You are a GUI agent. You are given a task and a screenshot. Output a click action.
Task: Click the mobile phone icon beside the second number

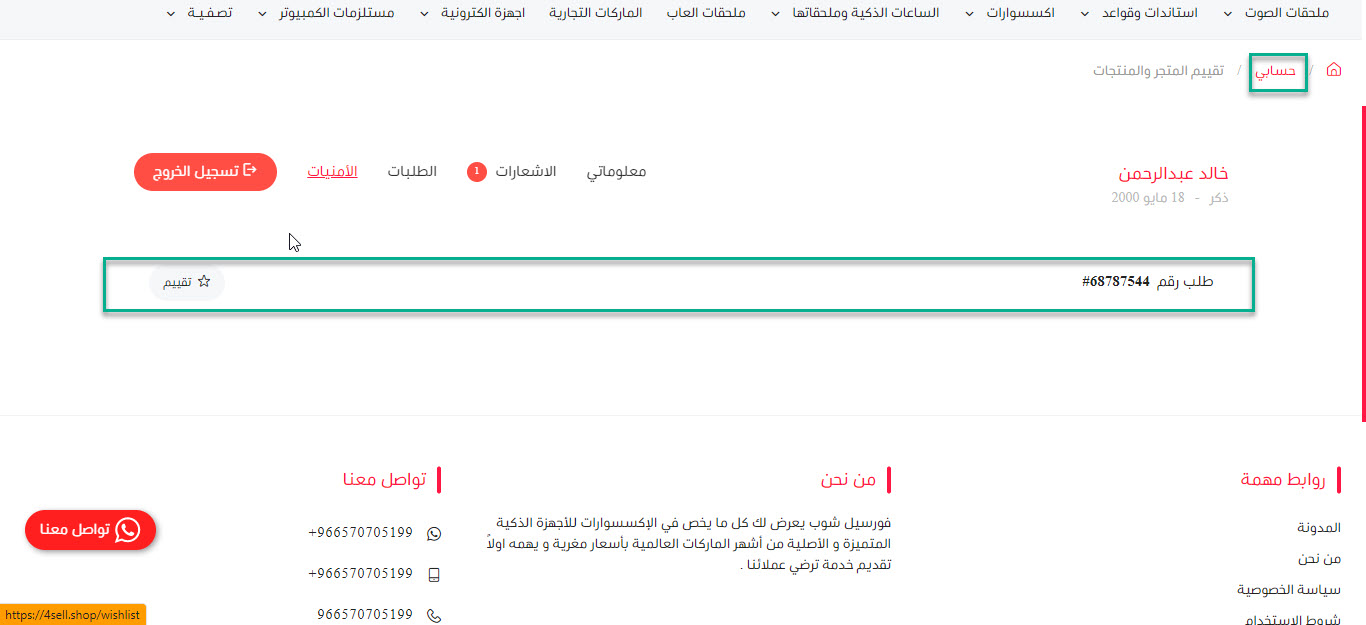point(434,575)
